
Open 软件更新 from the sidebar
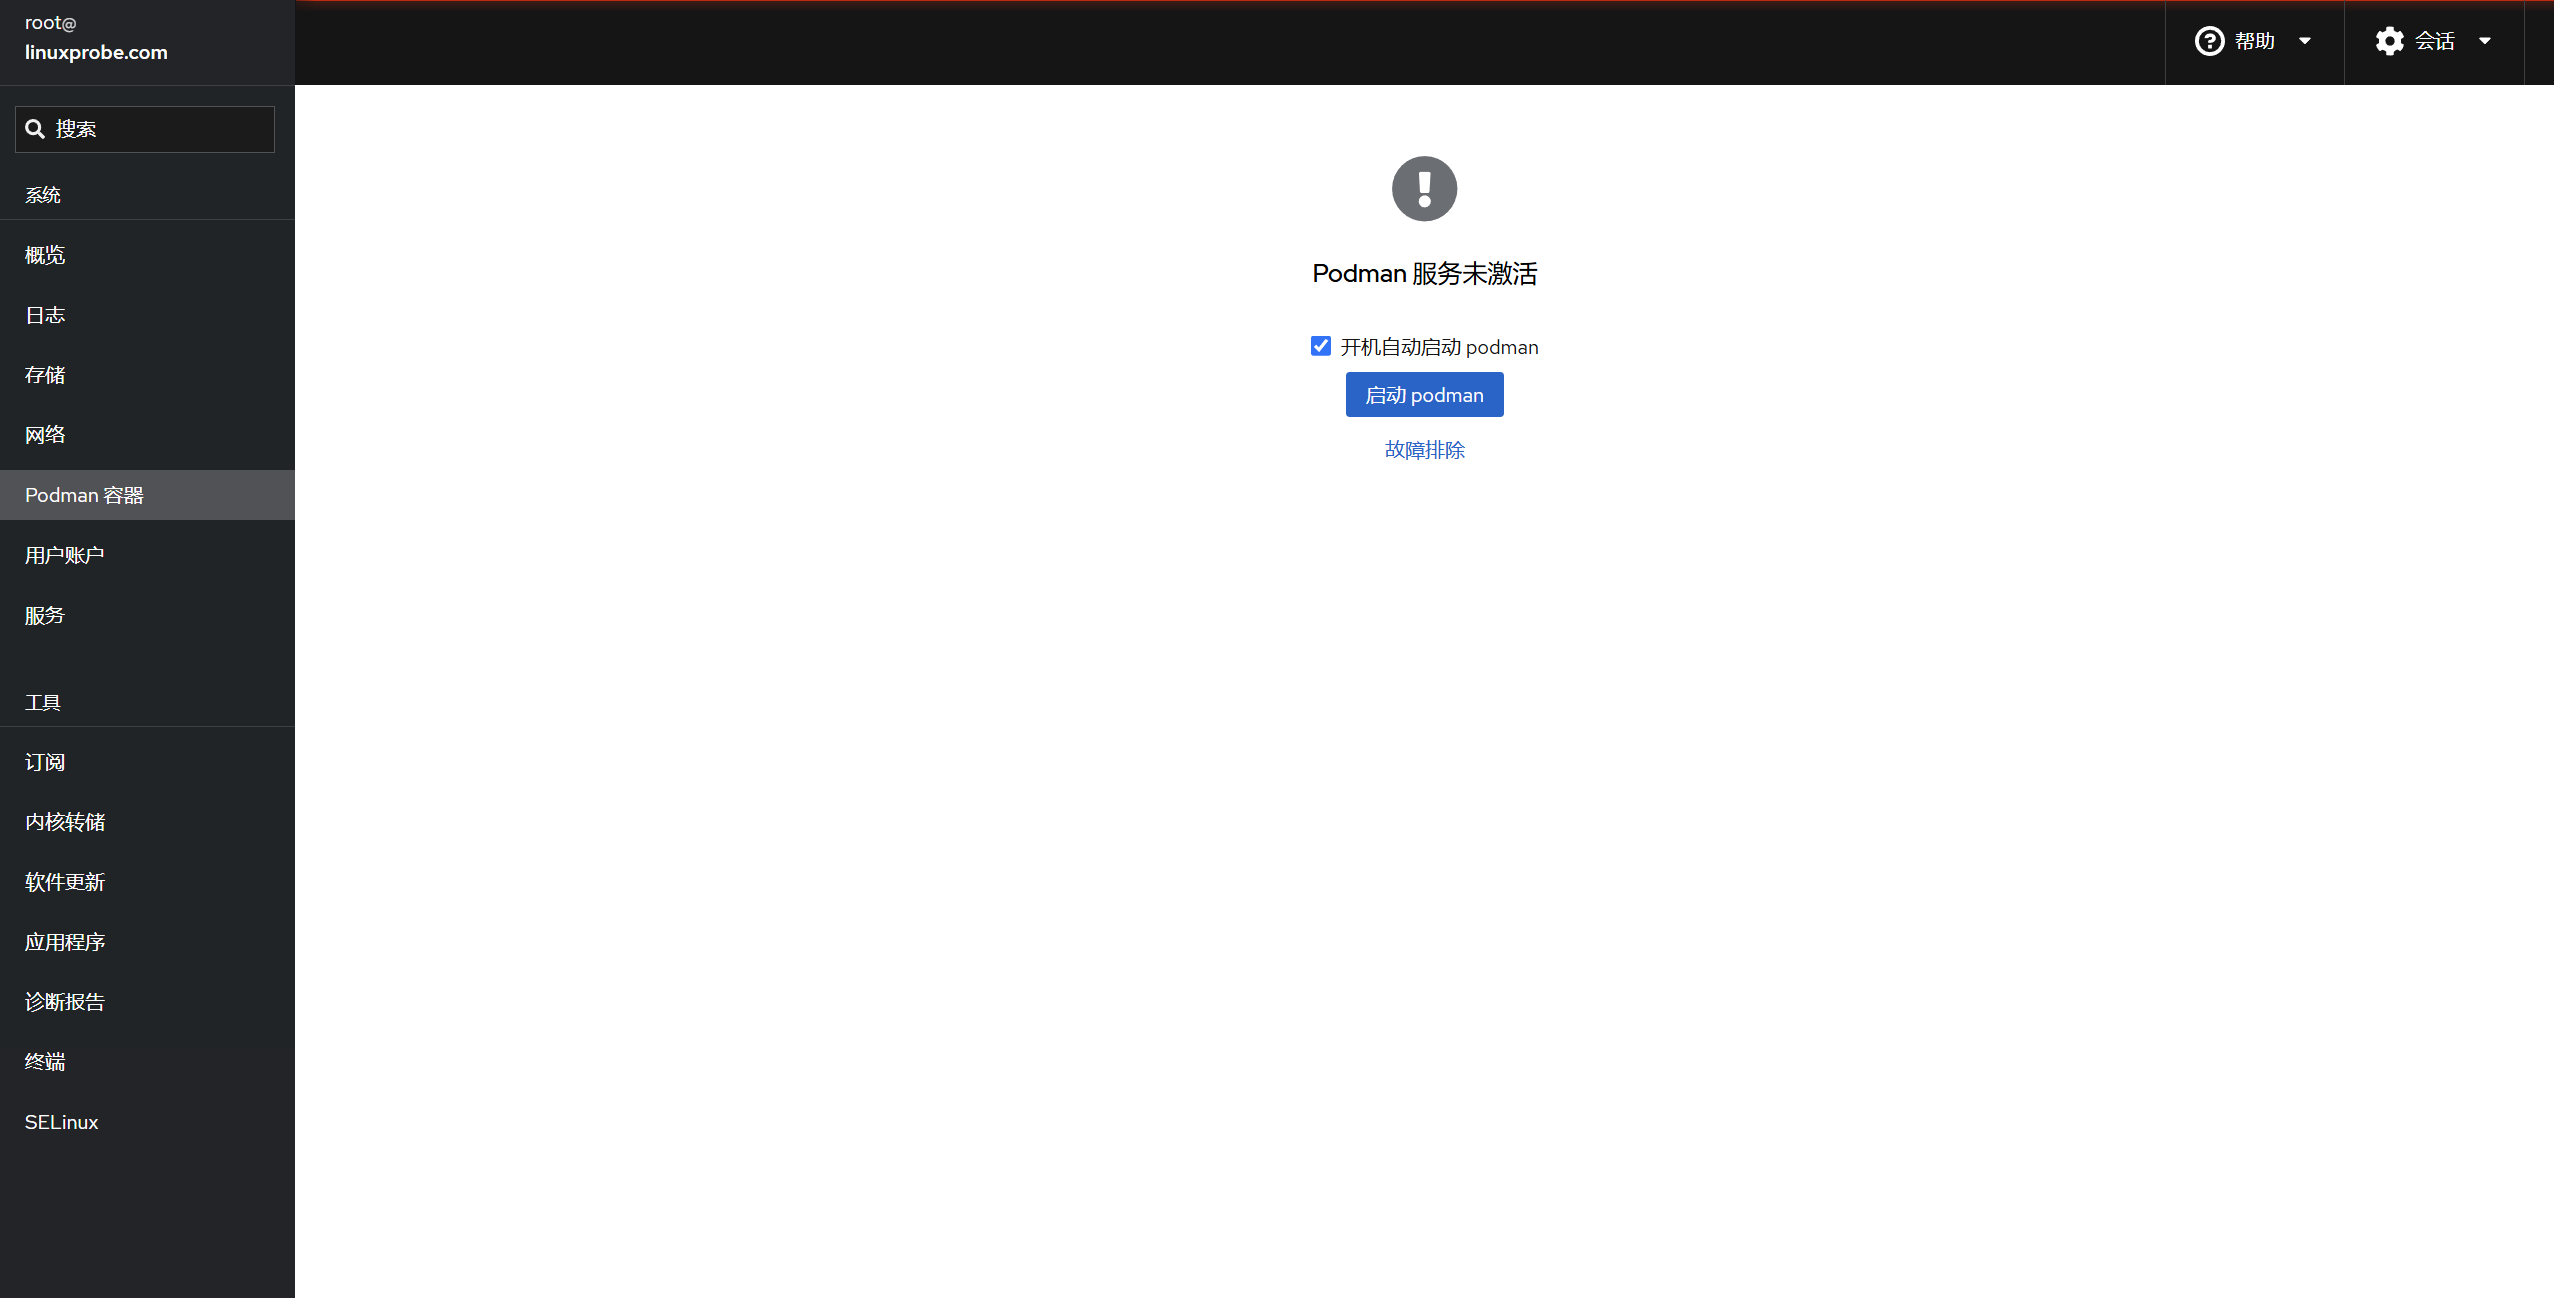pos(65,882)
